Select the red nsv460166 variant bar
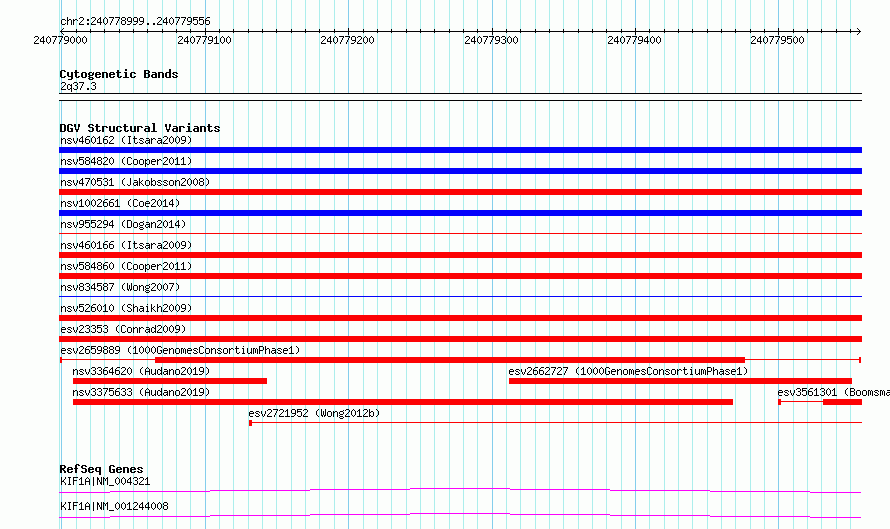 460,255
